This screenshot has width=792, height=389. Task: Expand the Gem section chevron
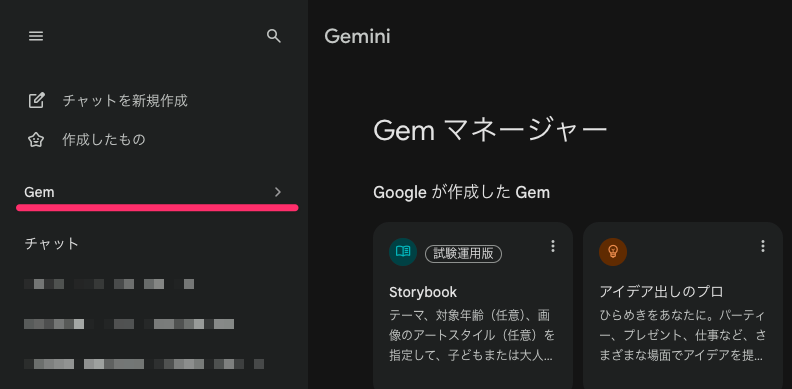point(278,192)
